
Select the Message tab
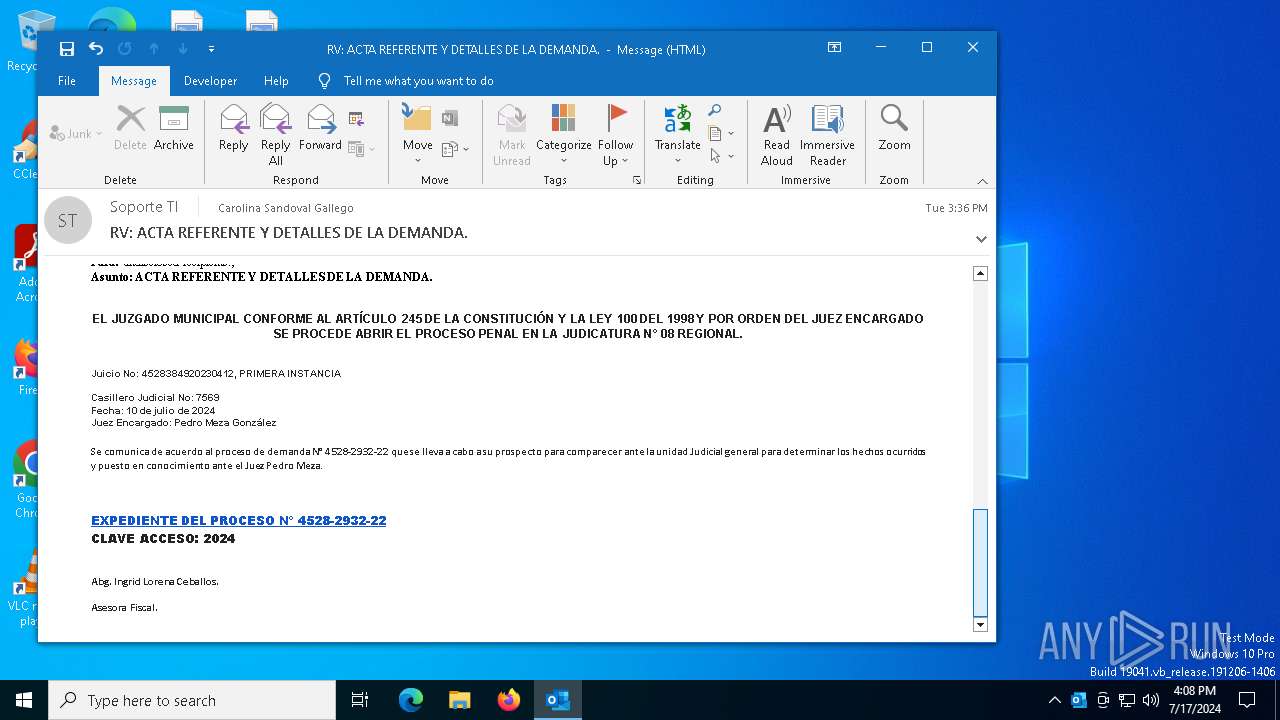[x=134, y=81]
